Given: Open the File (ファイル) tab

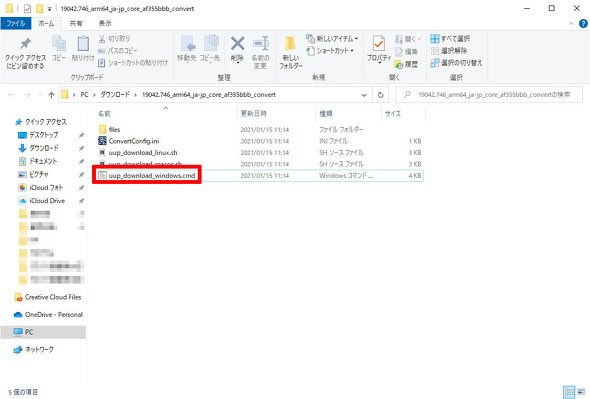Looking at the screenshot, I should (x=15, y=23).
